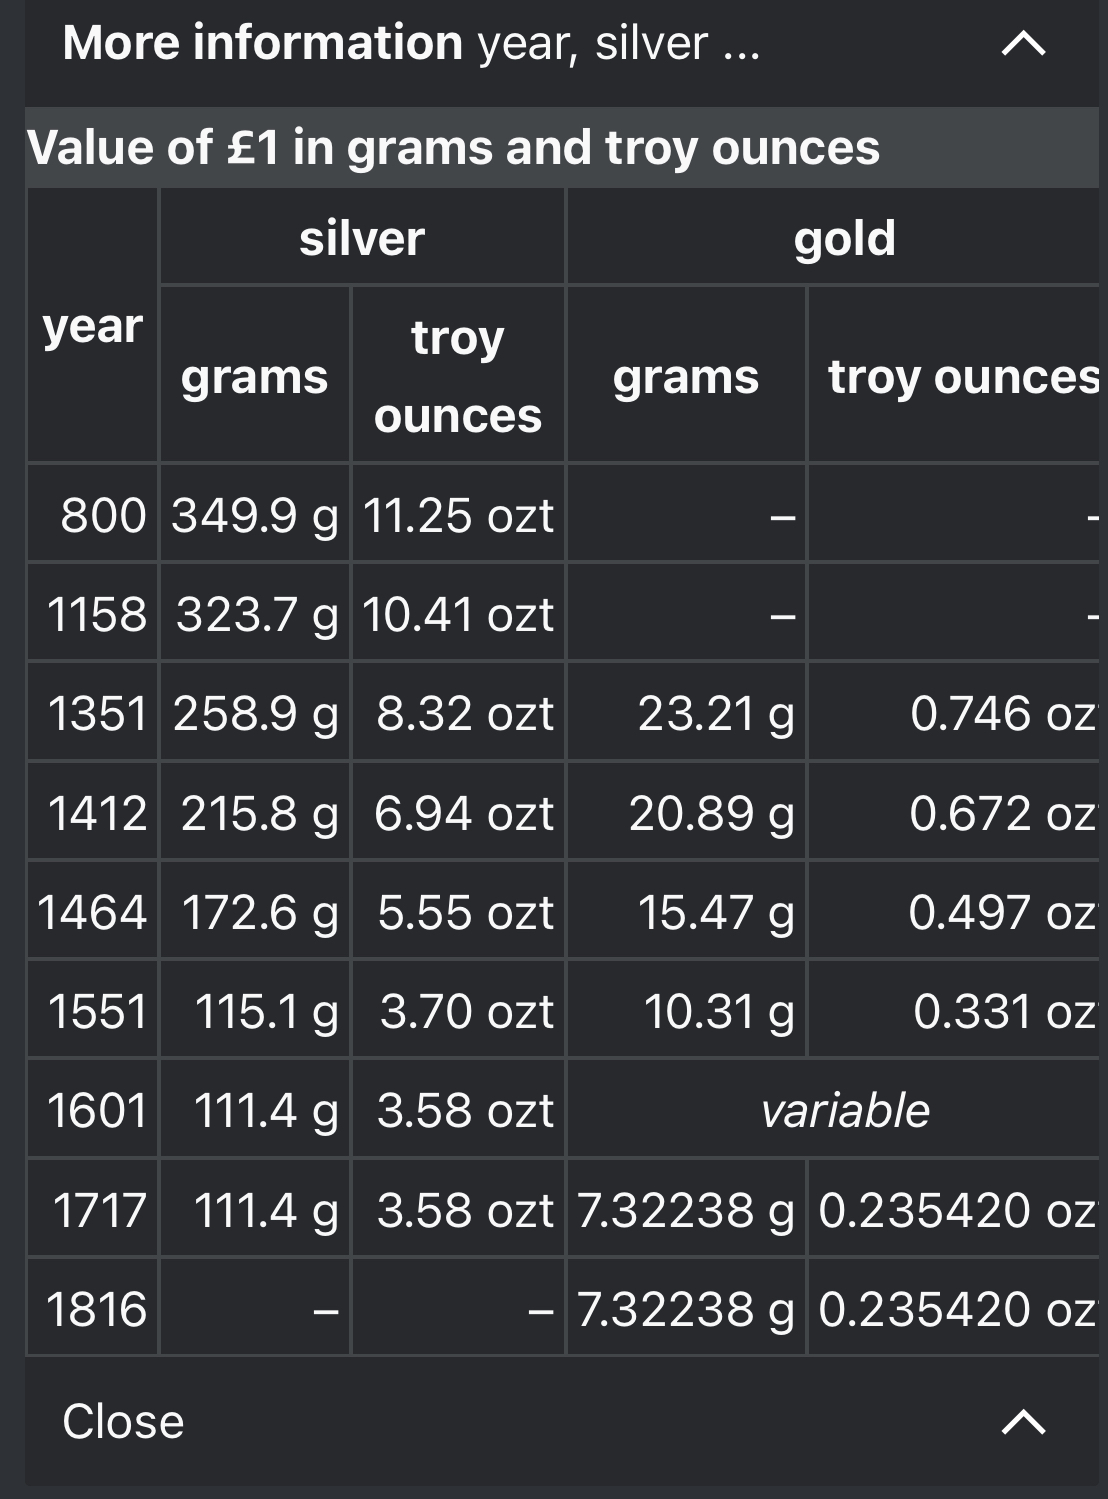Click the silver grams subheader
Viewport: 1108px width, 1499px height.
(x=254, y=376)
